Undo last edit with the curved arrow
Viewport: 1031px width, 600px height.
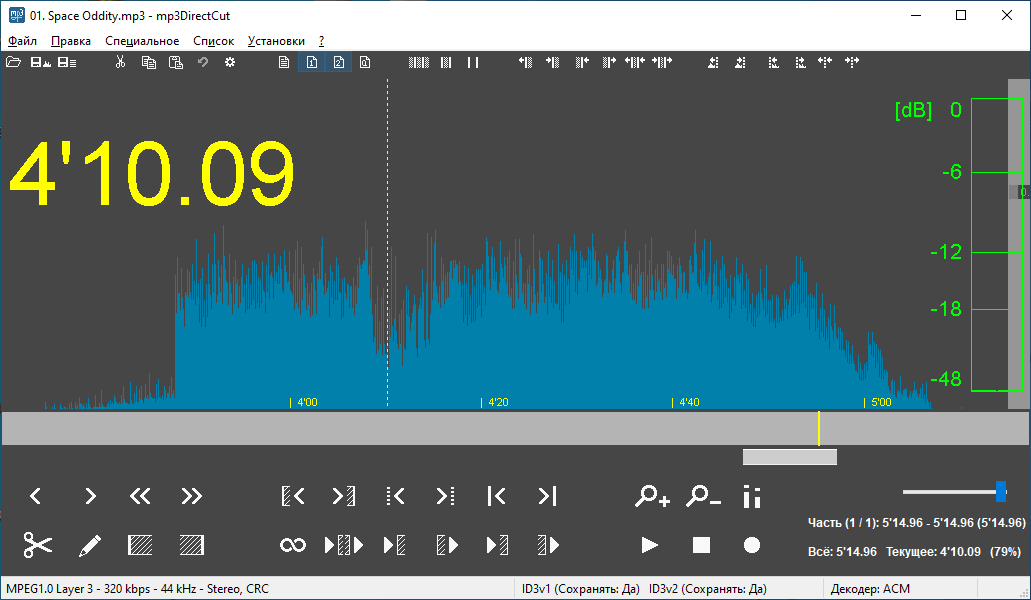point(203,62)
